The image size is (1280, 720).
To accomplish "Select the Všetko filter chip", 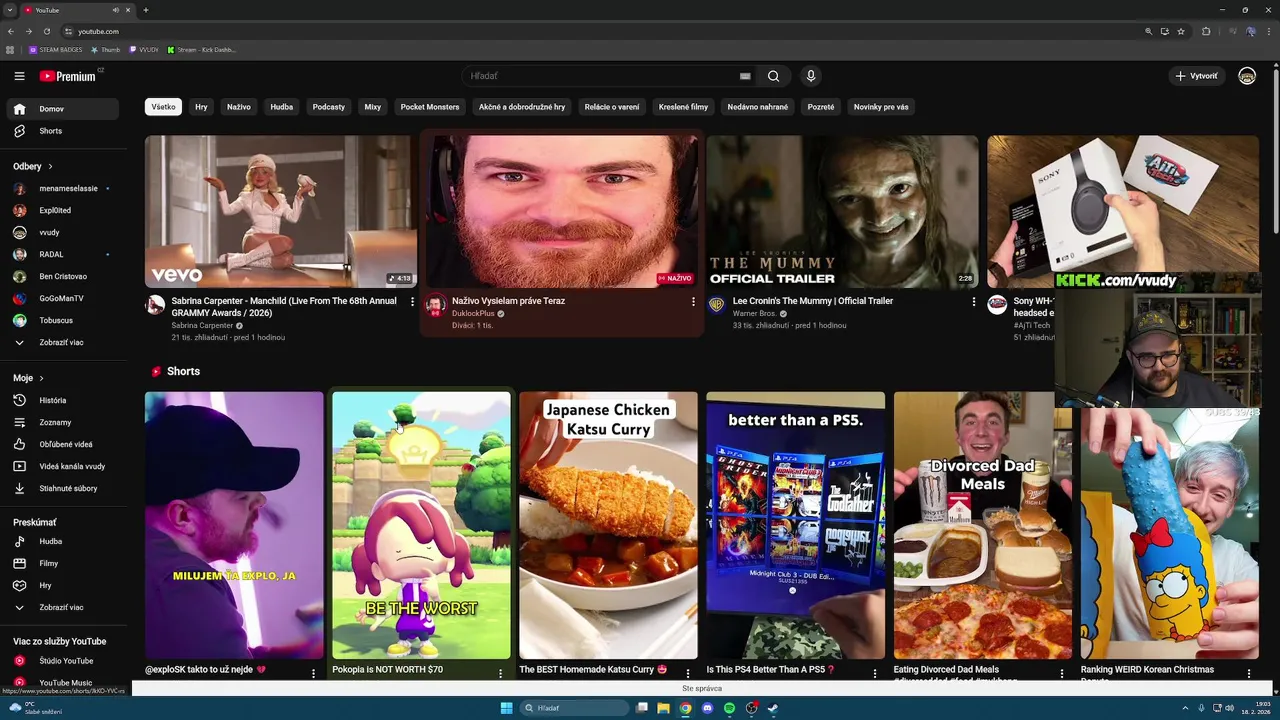I will [163, 107].
